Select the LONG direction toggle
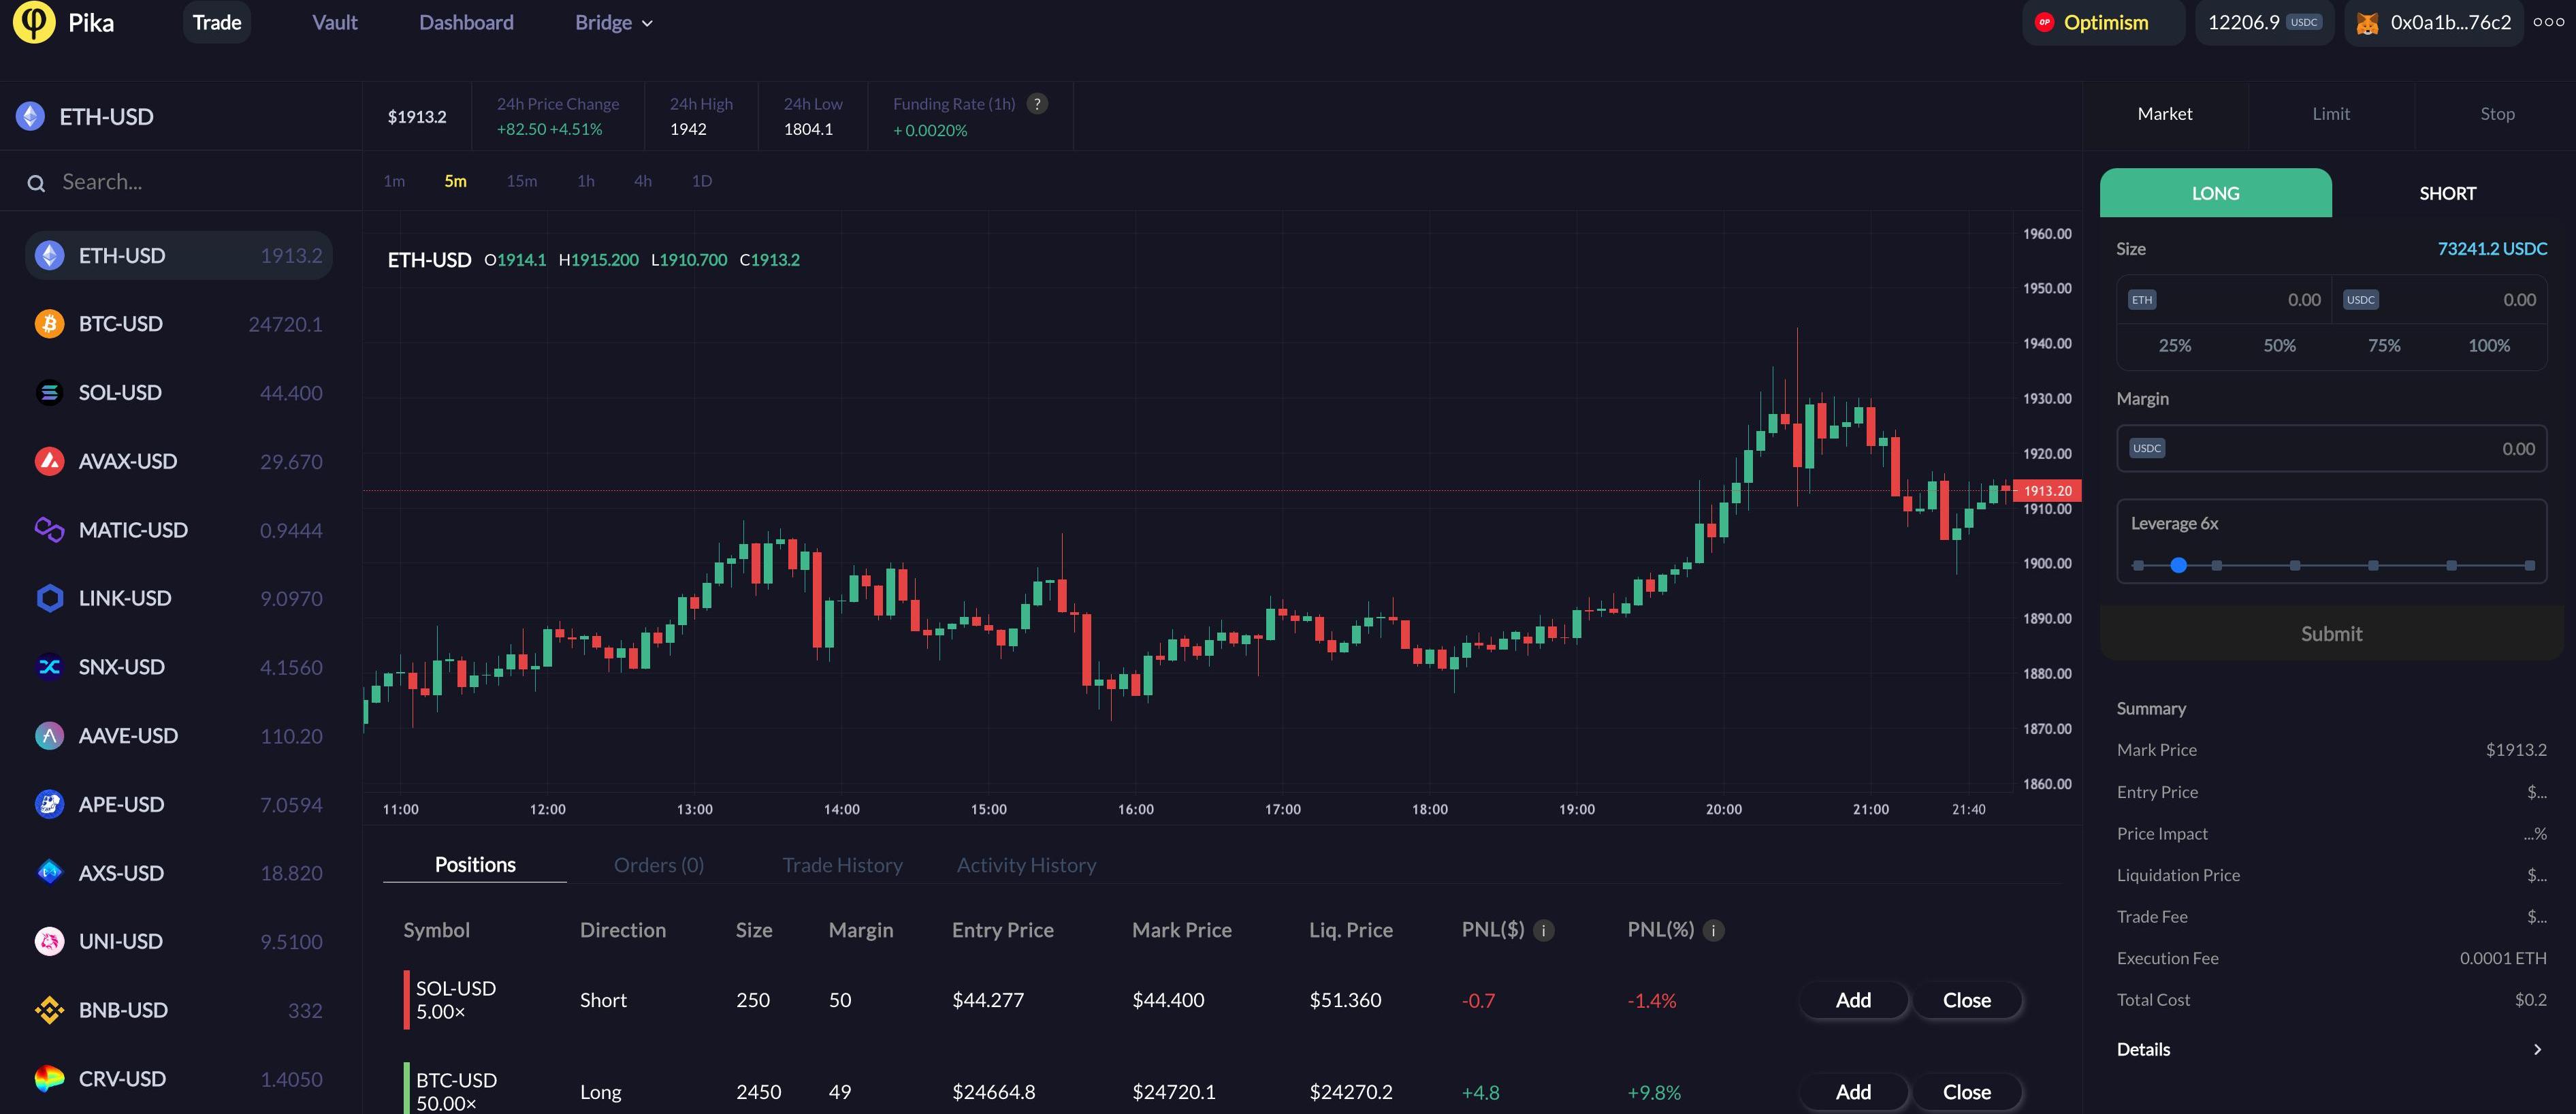The width and height of the screenshot is (2576, 1114). coord(2215,193)
